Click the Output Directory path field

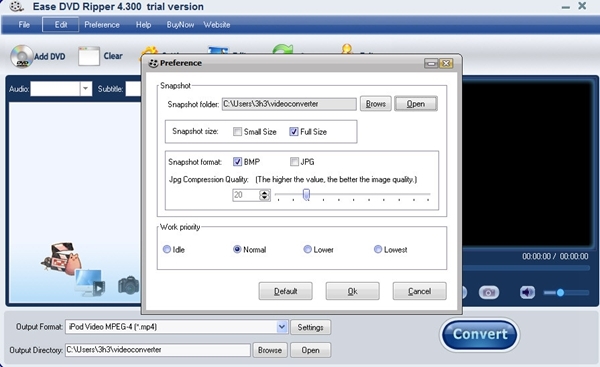pyautogui.click(x=158, y=350)
